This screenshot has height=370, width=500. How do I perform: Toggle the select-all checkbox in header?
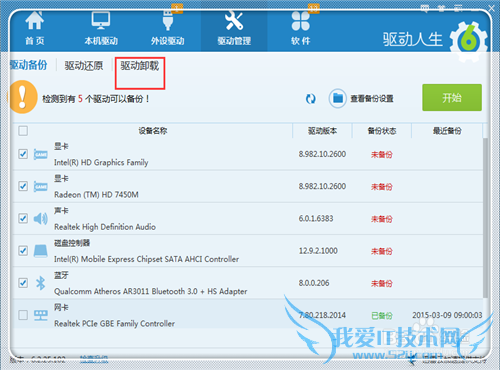23,131
